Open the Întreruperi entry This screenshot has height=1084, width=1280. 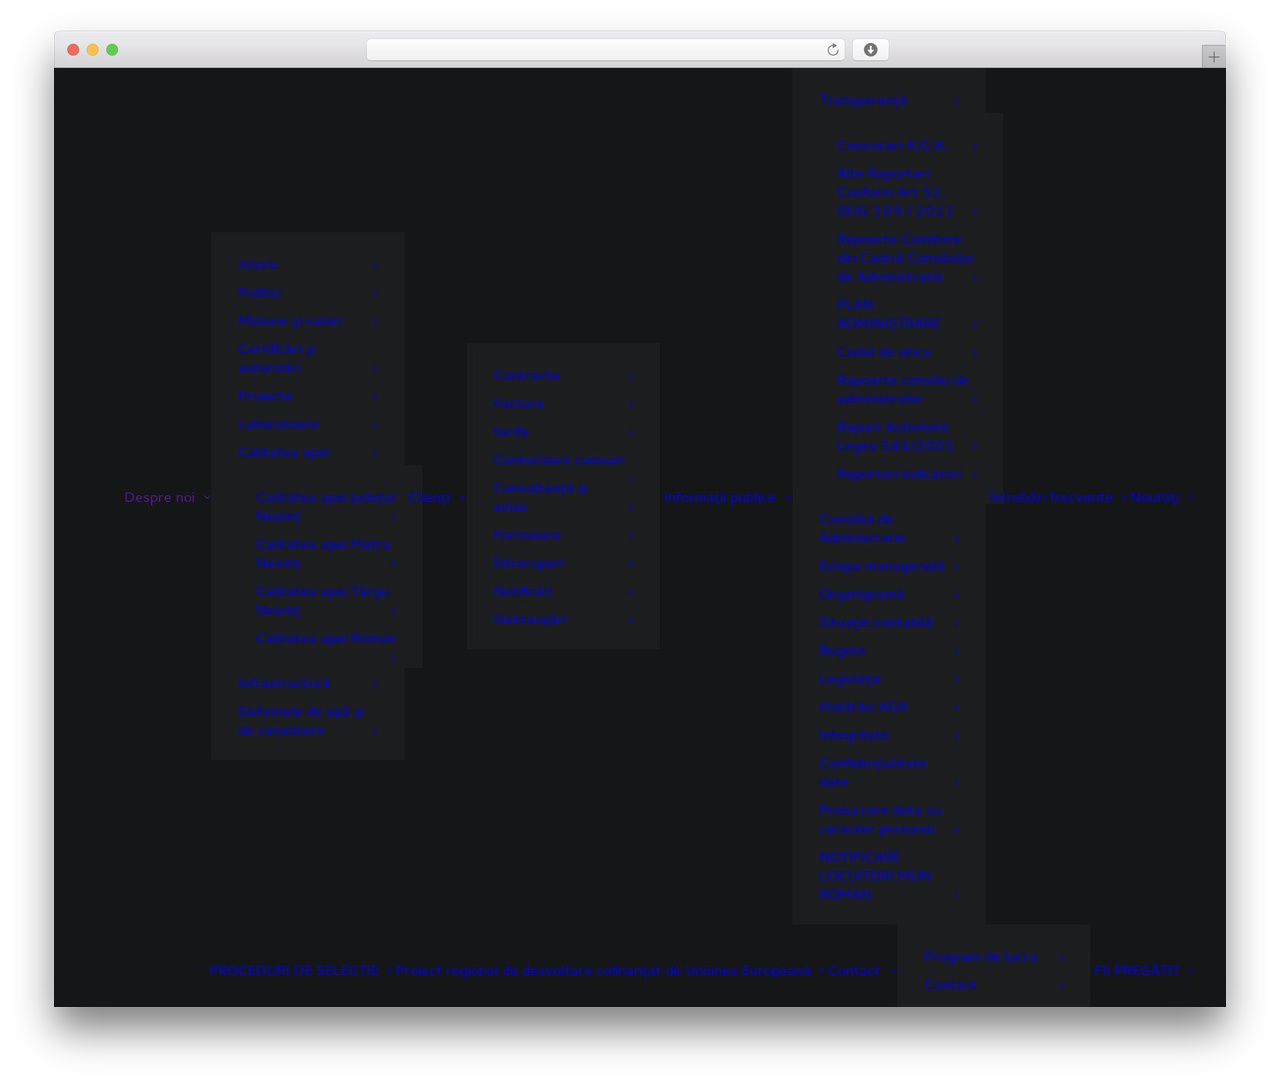click(530, 563)
